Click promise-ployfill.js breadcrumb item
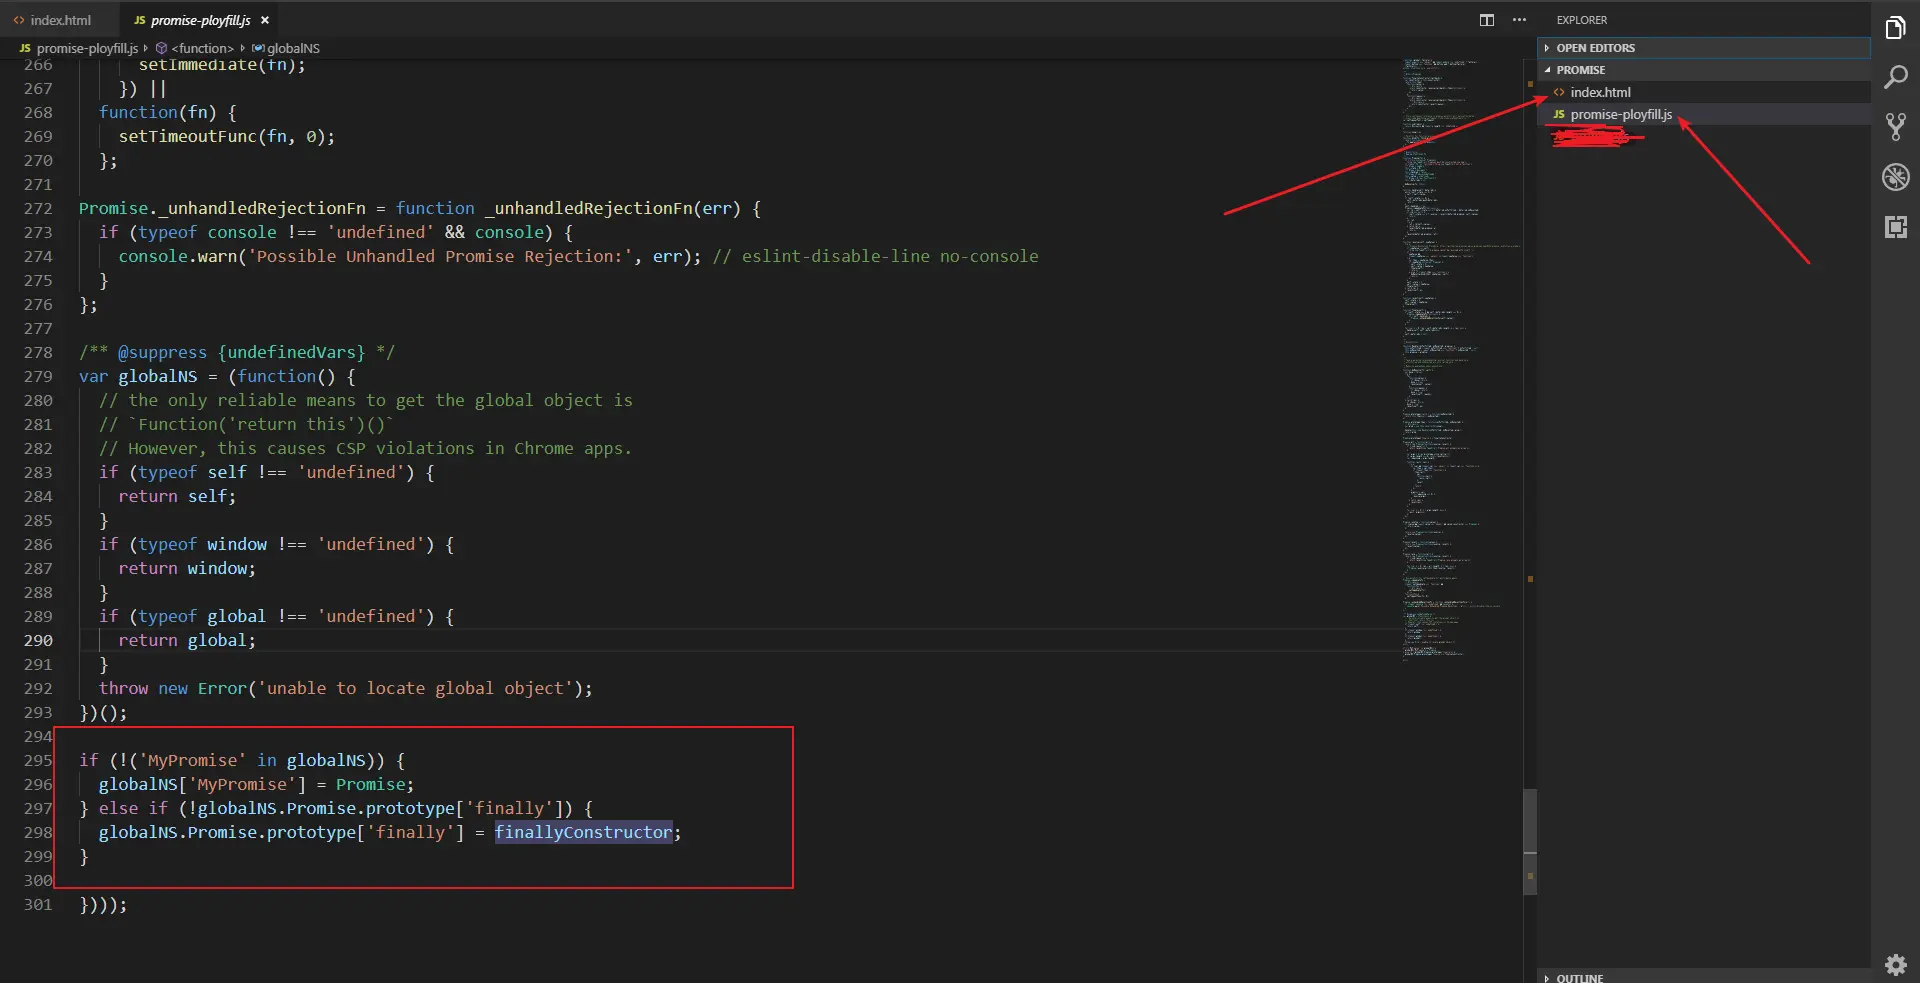This screenshot has width=1920, height=983. click(x=79, y=48)
